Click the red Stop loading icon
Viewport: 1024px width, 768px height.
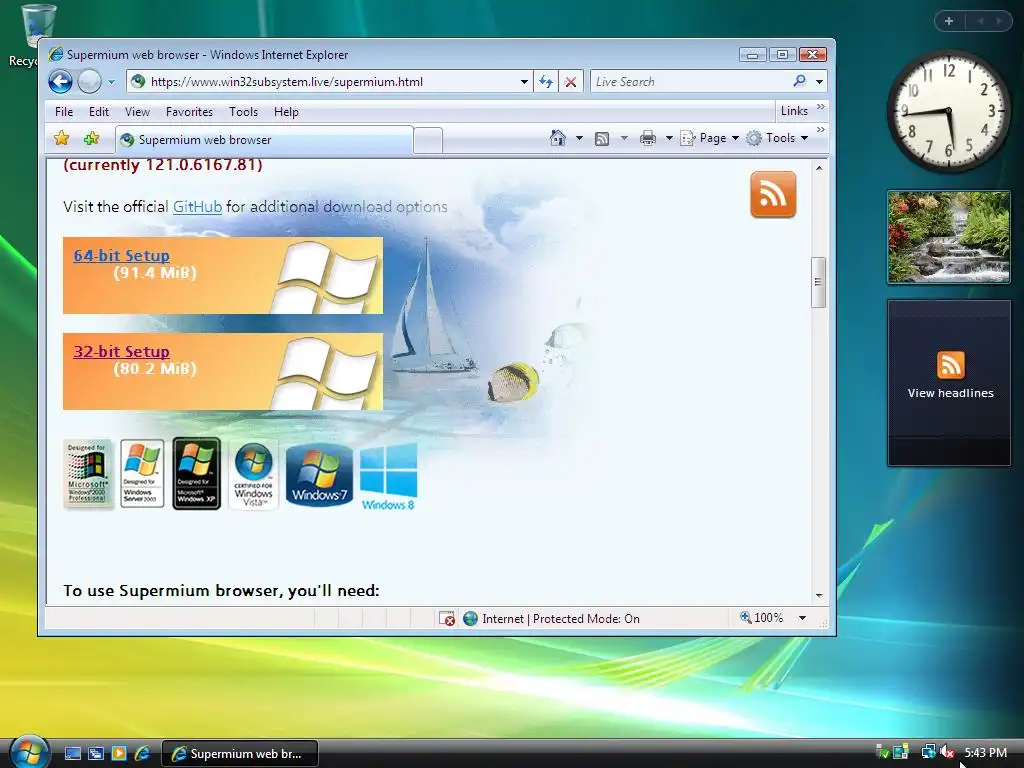(x=570, y=82)
